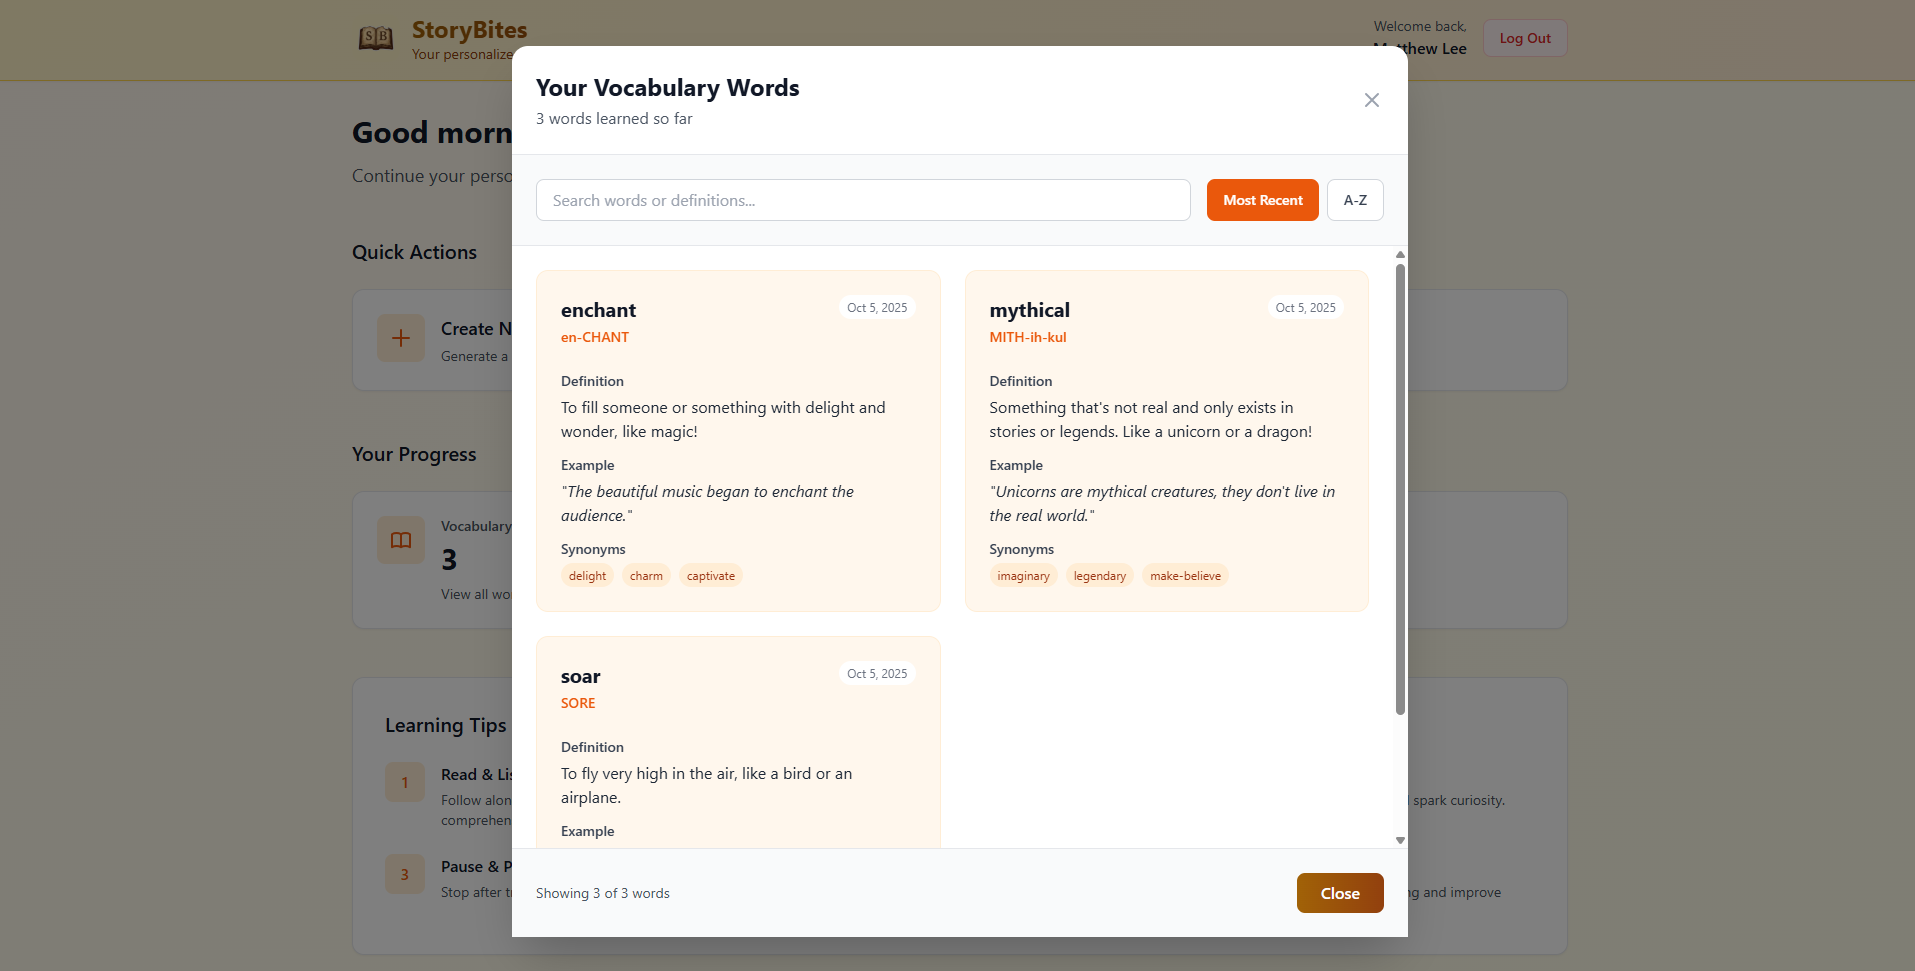Viewport: 1915px width, 971px height.
Task: Click the 'mythical' word heading
Action: 1029,310
